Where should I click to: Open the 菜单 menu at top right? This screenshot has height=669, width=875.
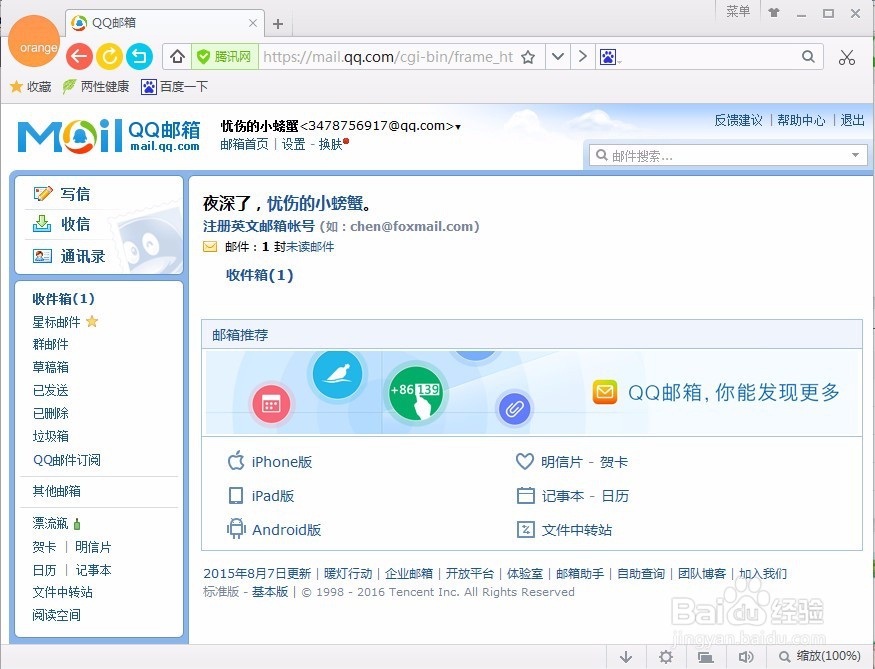pyautogui.click(x=738, y=12)
